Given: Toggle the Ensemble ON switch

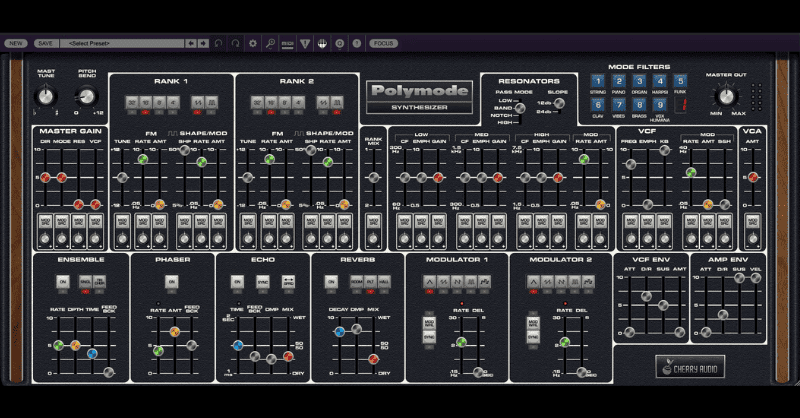Looking at the screenshot, I should click(x=63, y=282).
